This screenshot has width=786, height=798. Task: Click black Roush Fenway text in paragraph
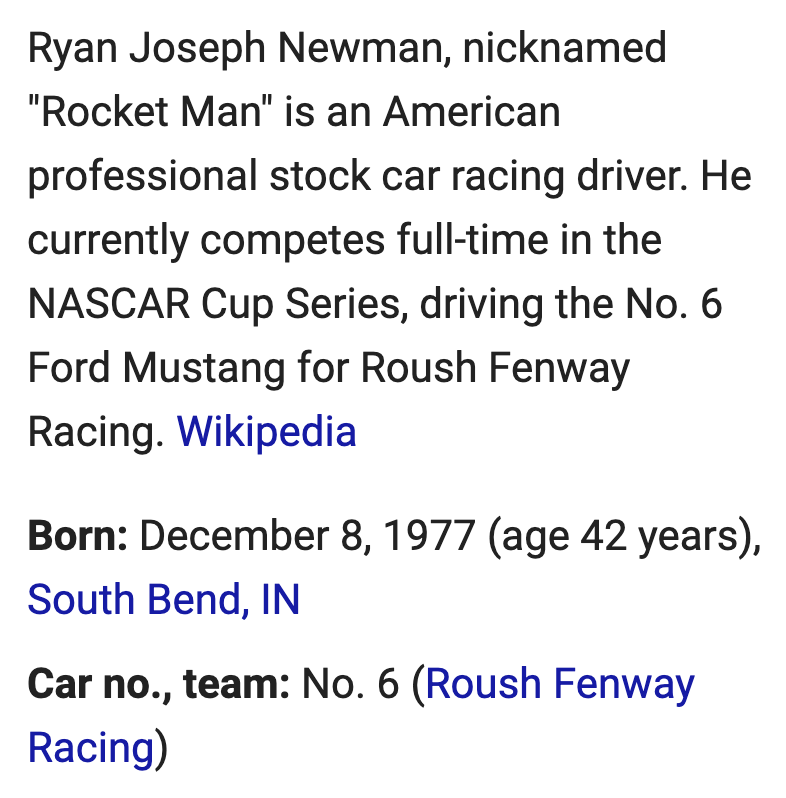pos(495,367)
